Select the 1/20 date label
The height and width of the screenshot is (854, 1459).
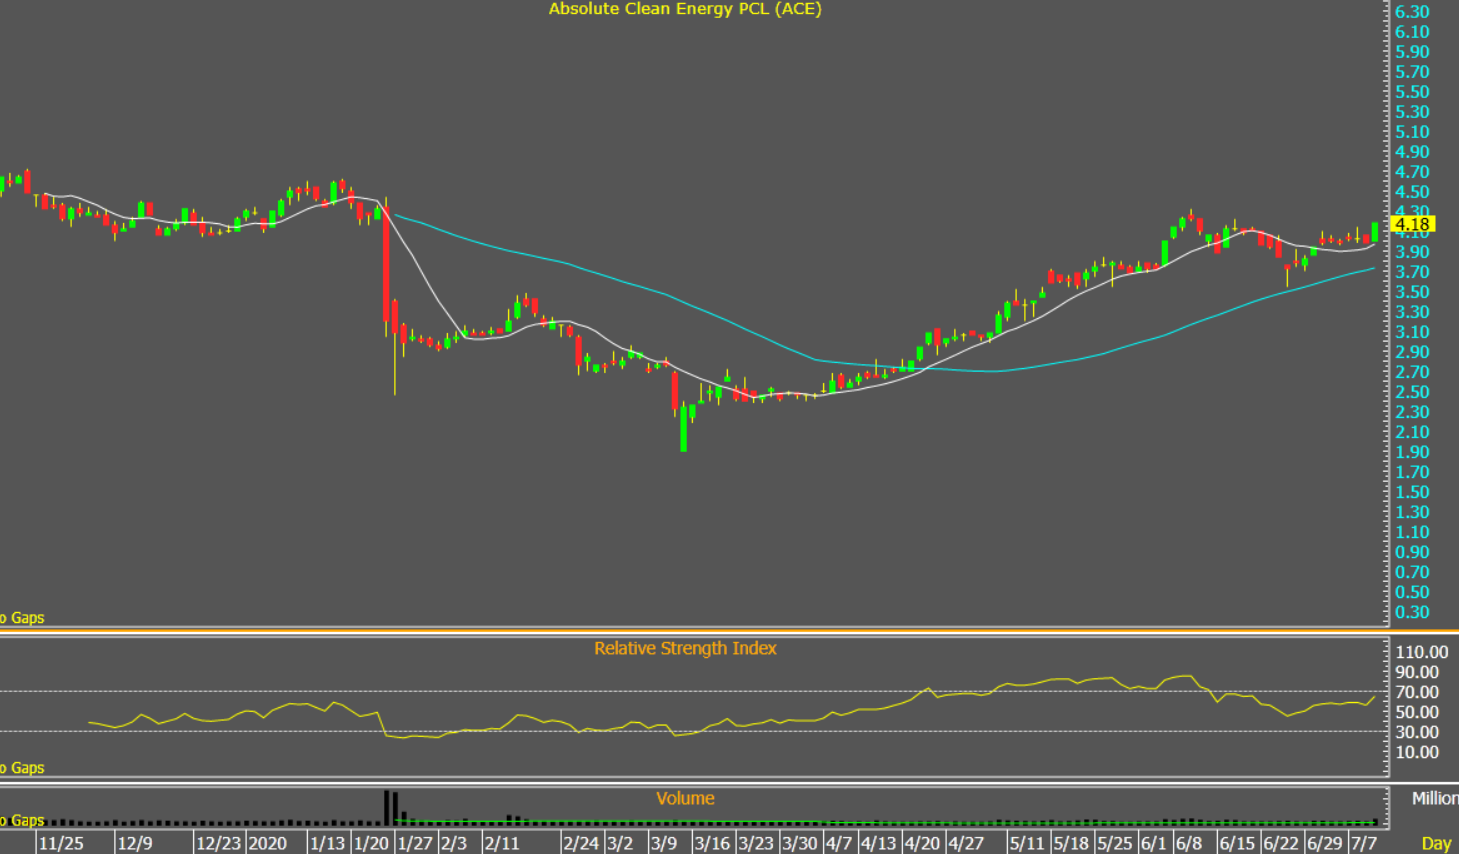click(371, 843)
